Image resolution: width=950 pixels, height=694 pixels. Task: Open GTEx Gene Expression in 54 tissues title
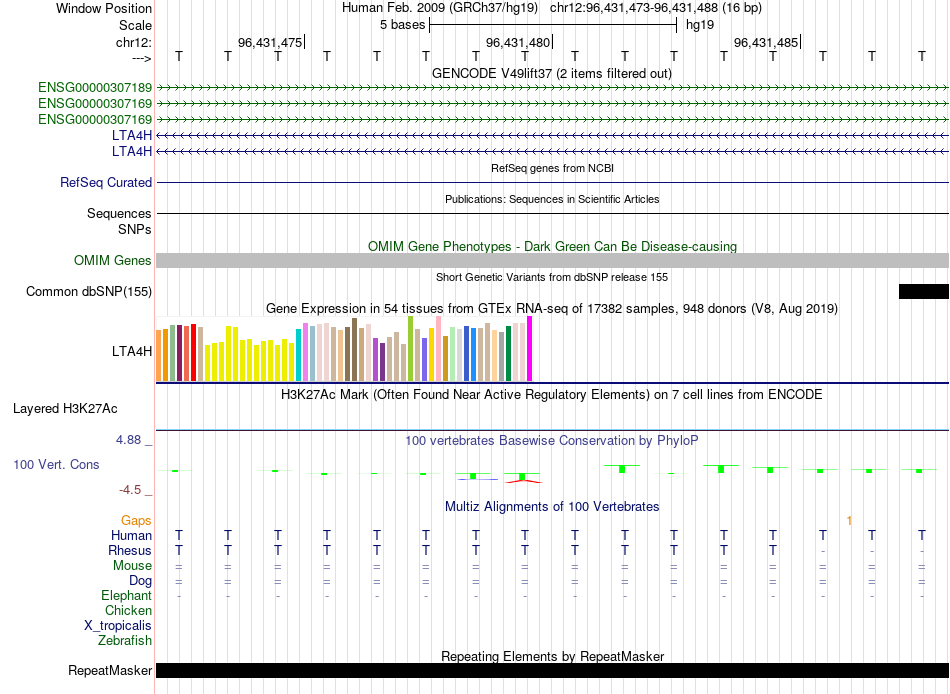click(x=552, y=309)
